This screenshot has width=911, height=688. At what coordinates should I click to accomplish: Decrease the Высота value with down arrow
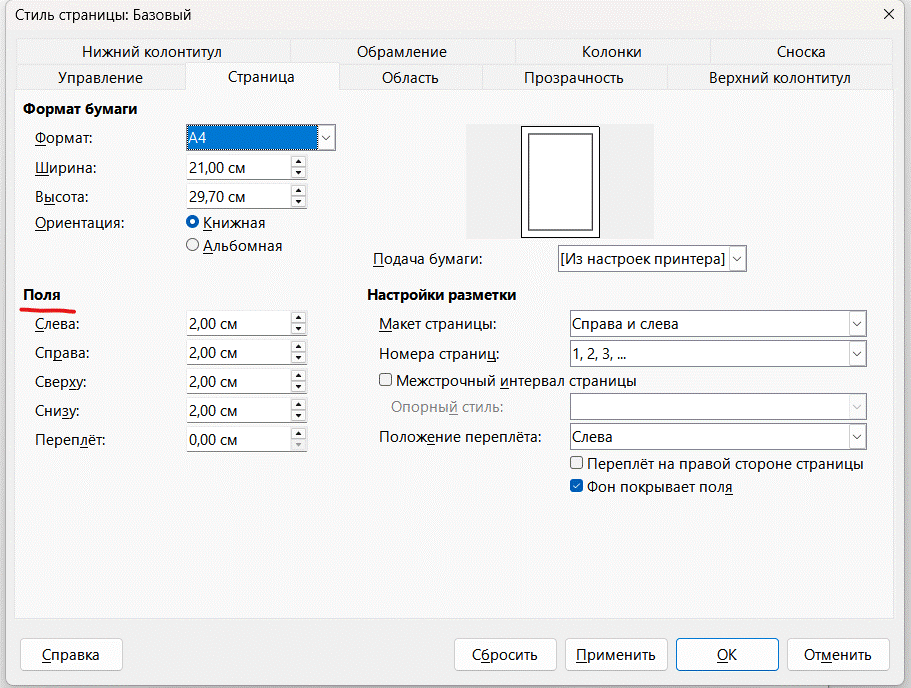(298, 202)
